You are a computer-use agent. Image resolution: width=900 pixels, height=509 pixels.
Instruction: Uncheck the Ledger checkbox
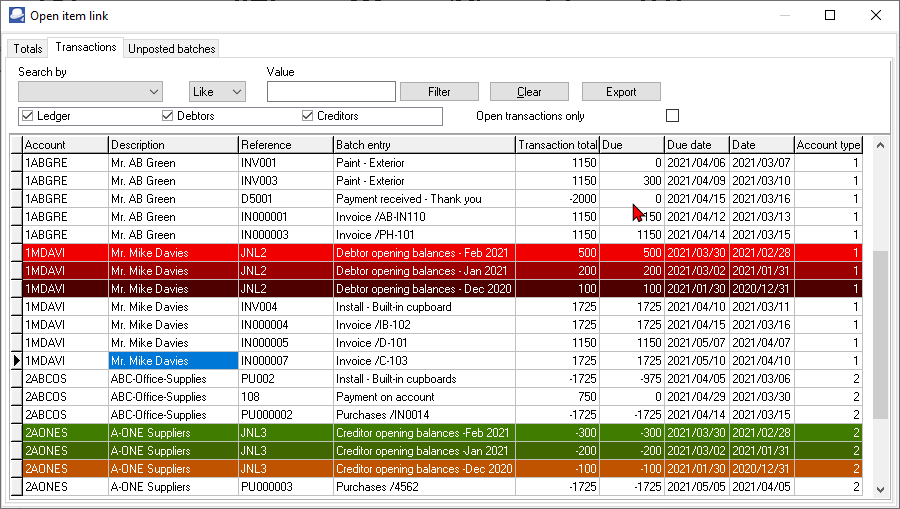[28, 116]
